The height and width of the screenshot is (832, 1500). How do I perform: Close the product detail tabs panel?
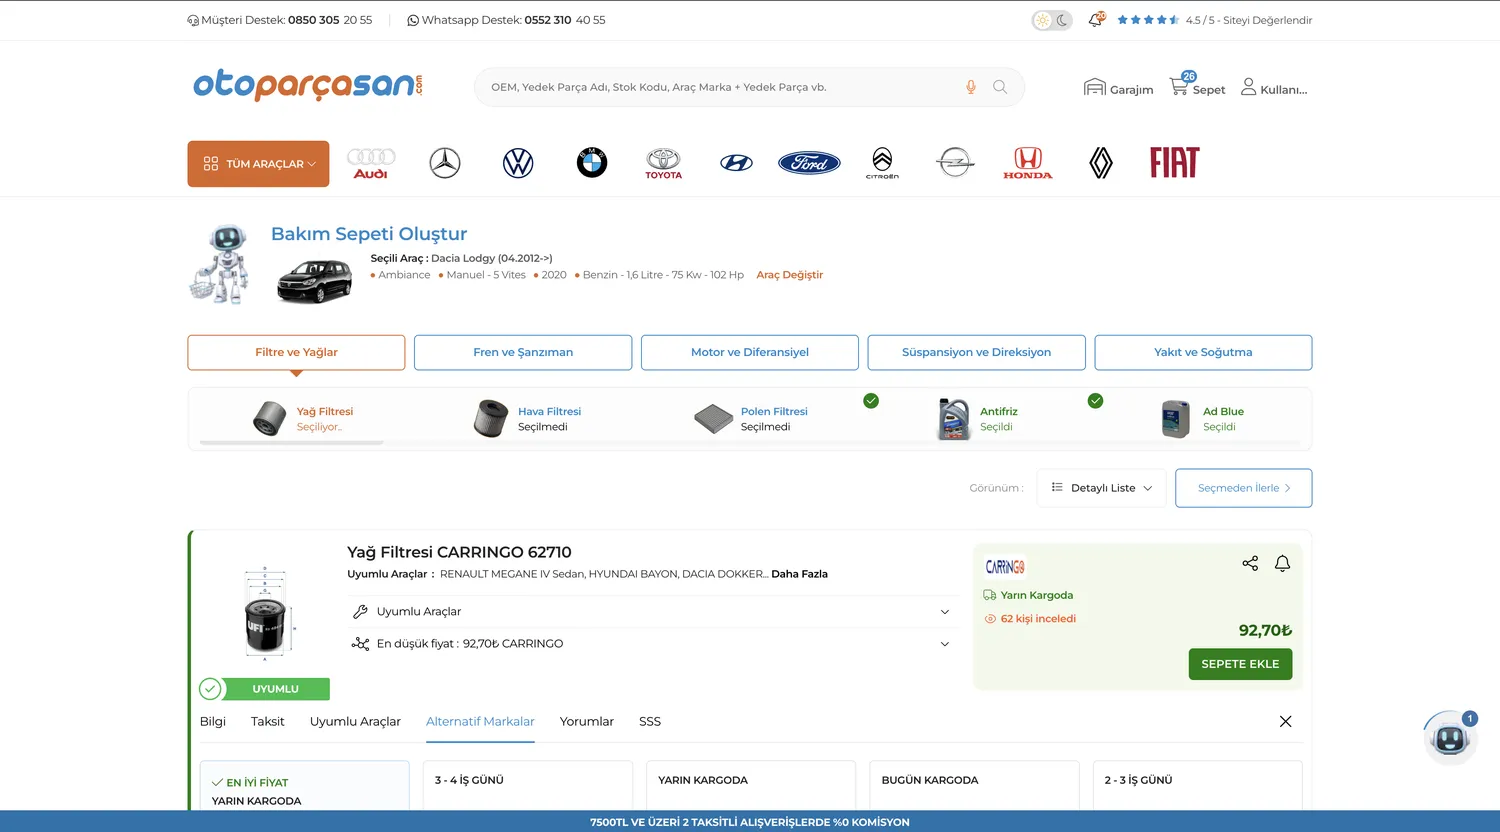[x=1286, y=722]
